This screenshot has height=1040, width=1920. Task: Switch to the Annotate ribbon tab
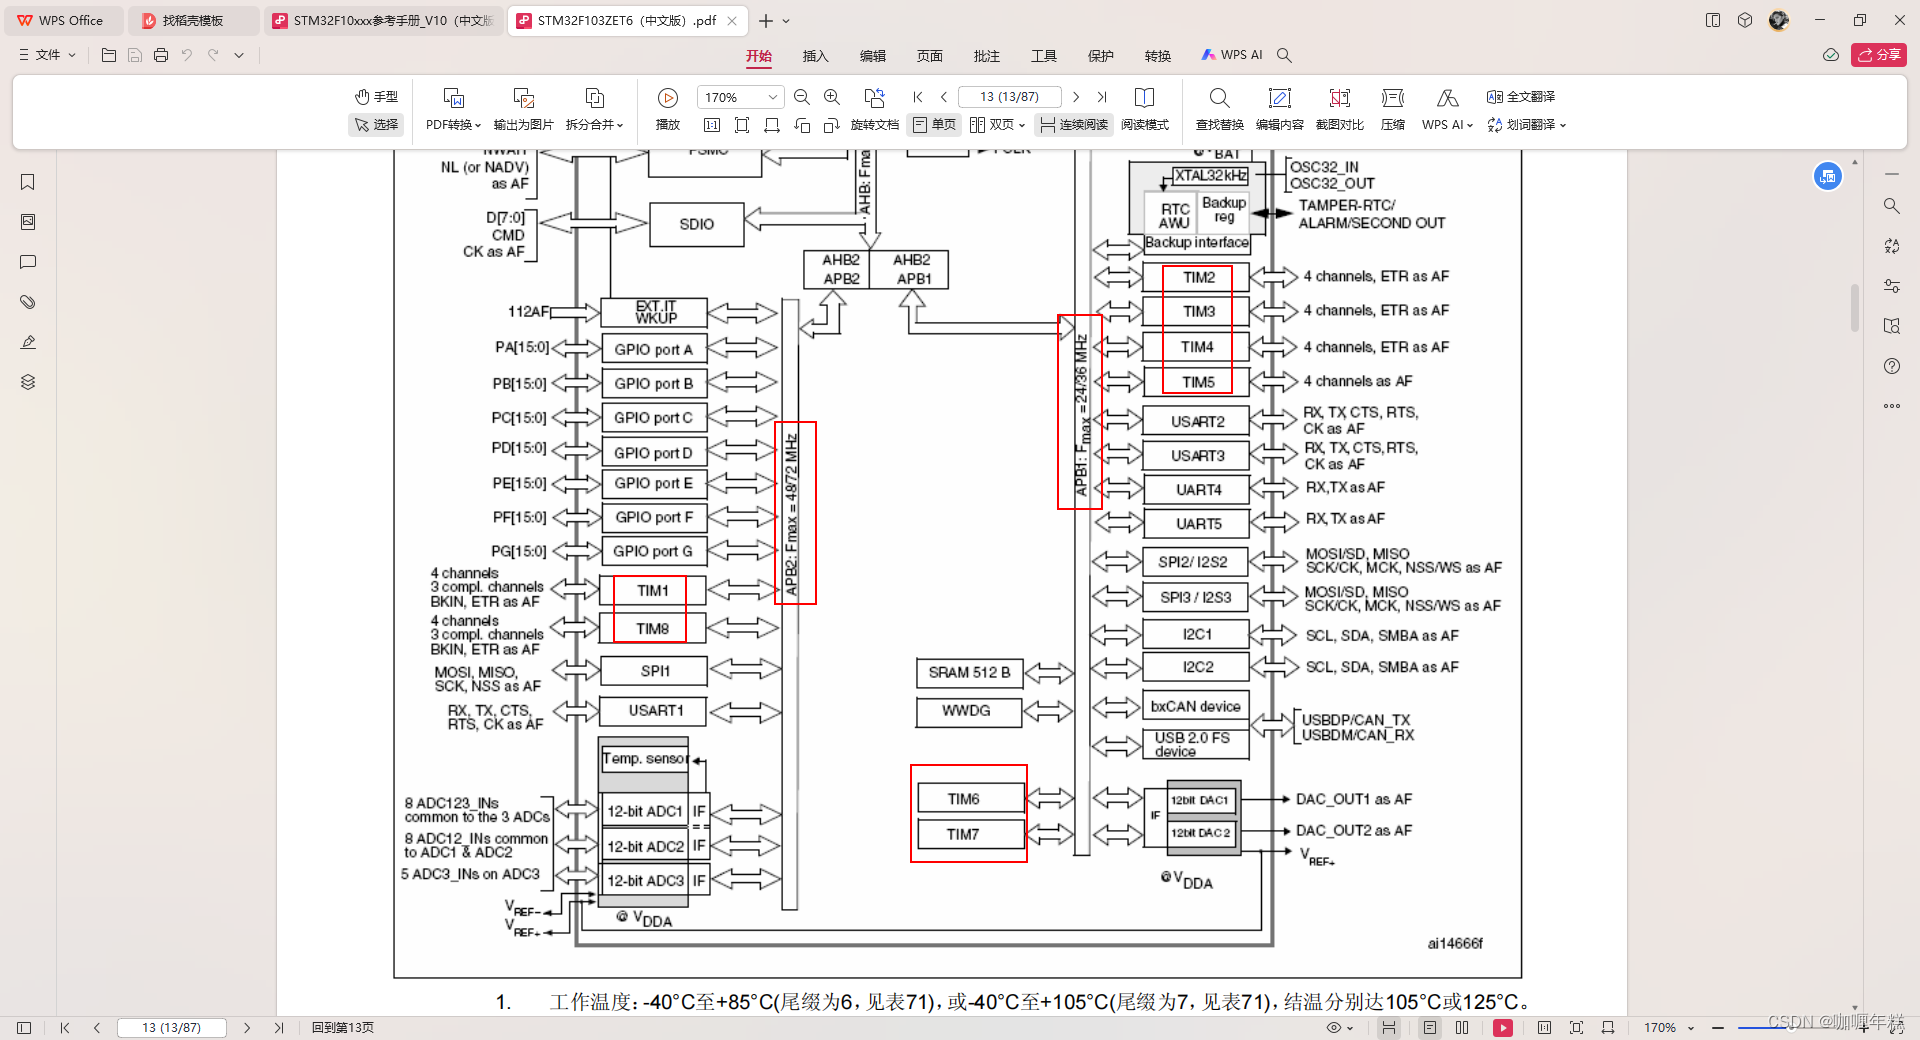[987, 56]
